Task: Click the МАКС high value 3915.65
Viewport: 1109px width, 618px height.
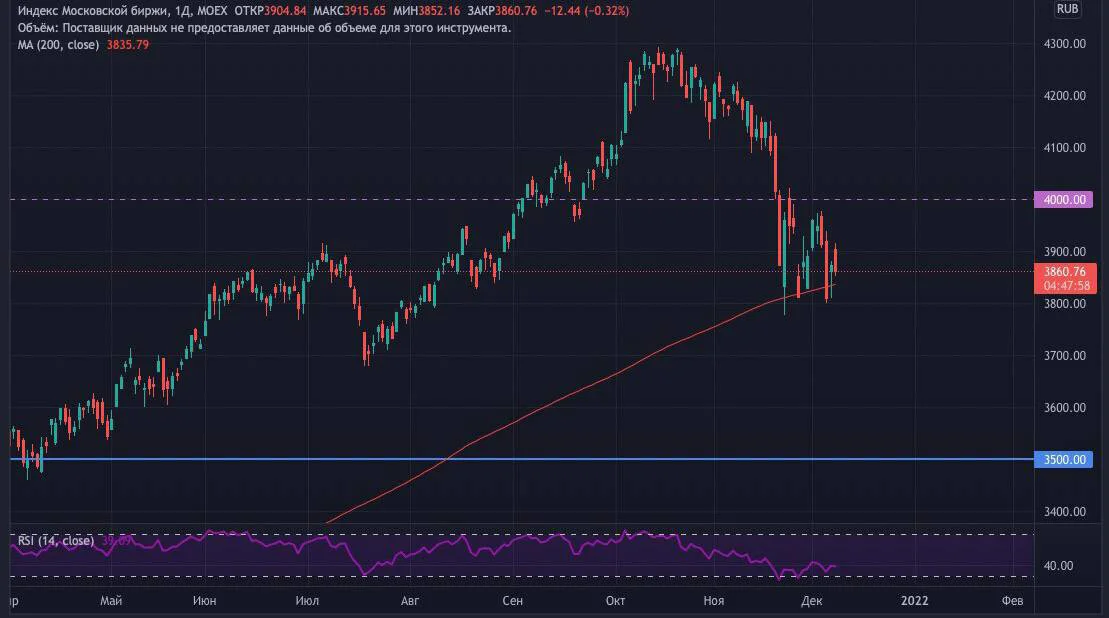Action: pos(365,11)
